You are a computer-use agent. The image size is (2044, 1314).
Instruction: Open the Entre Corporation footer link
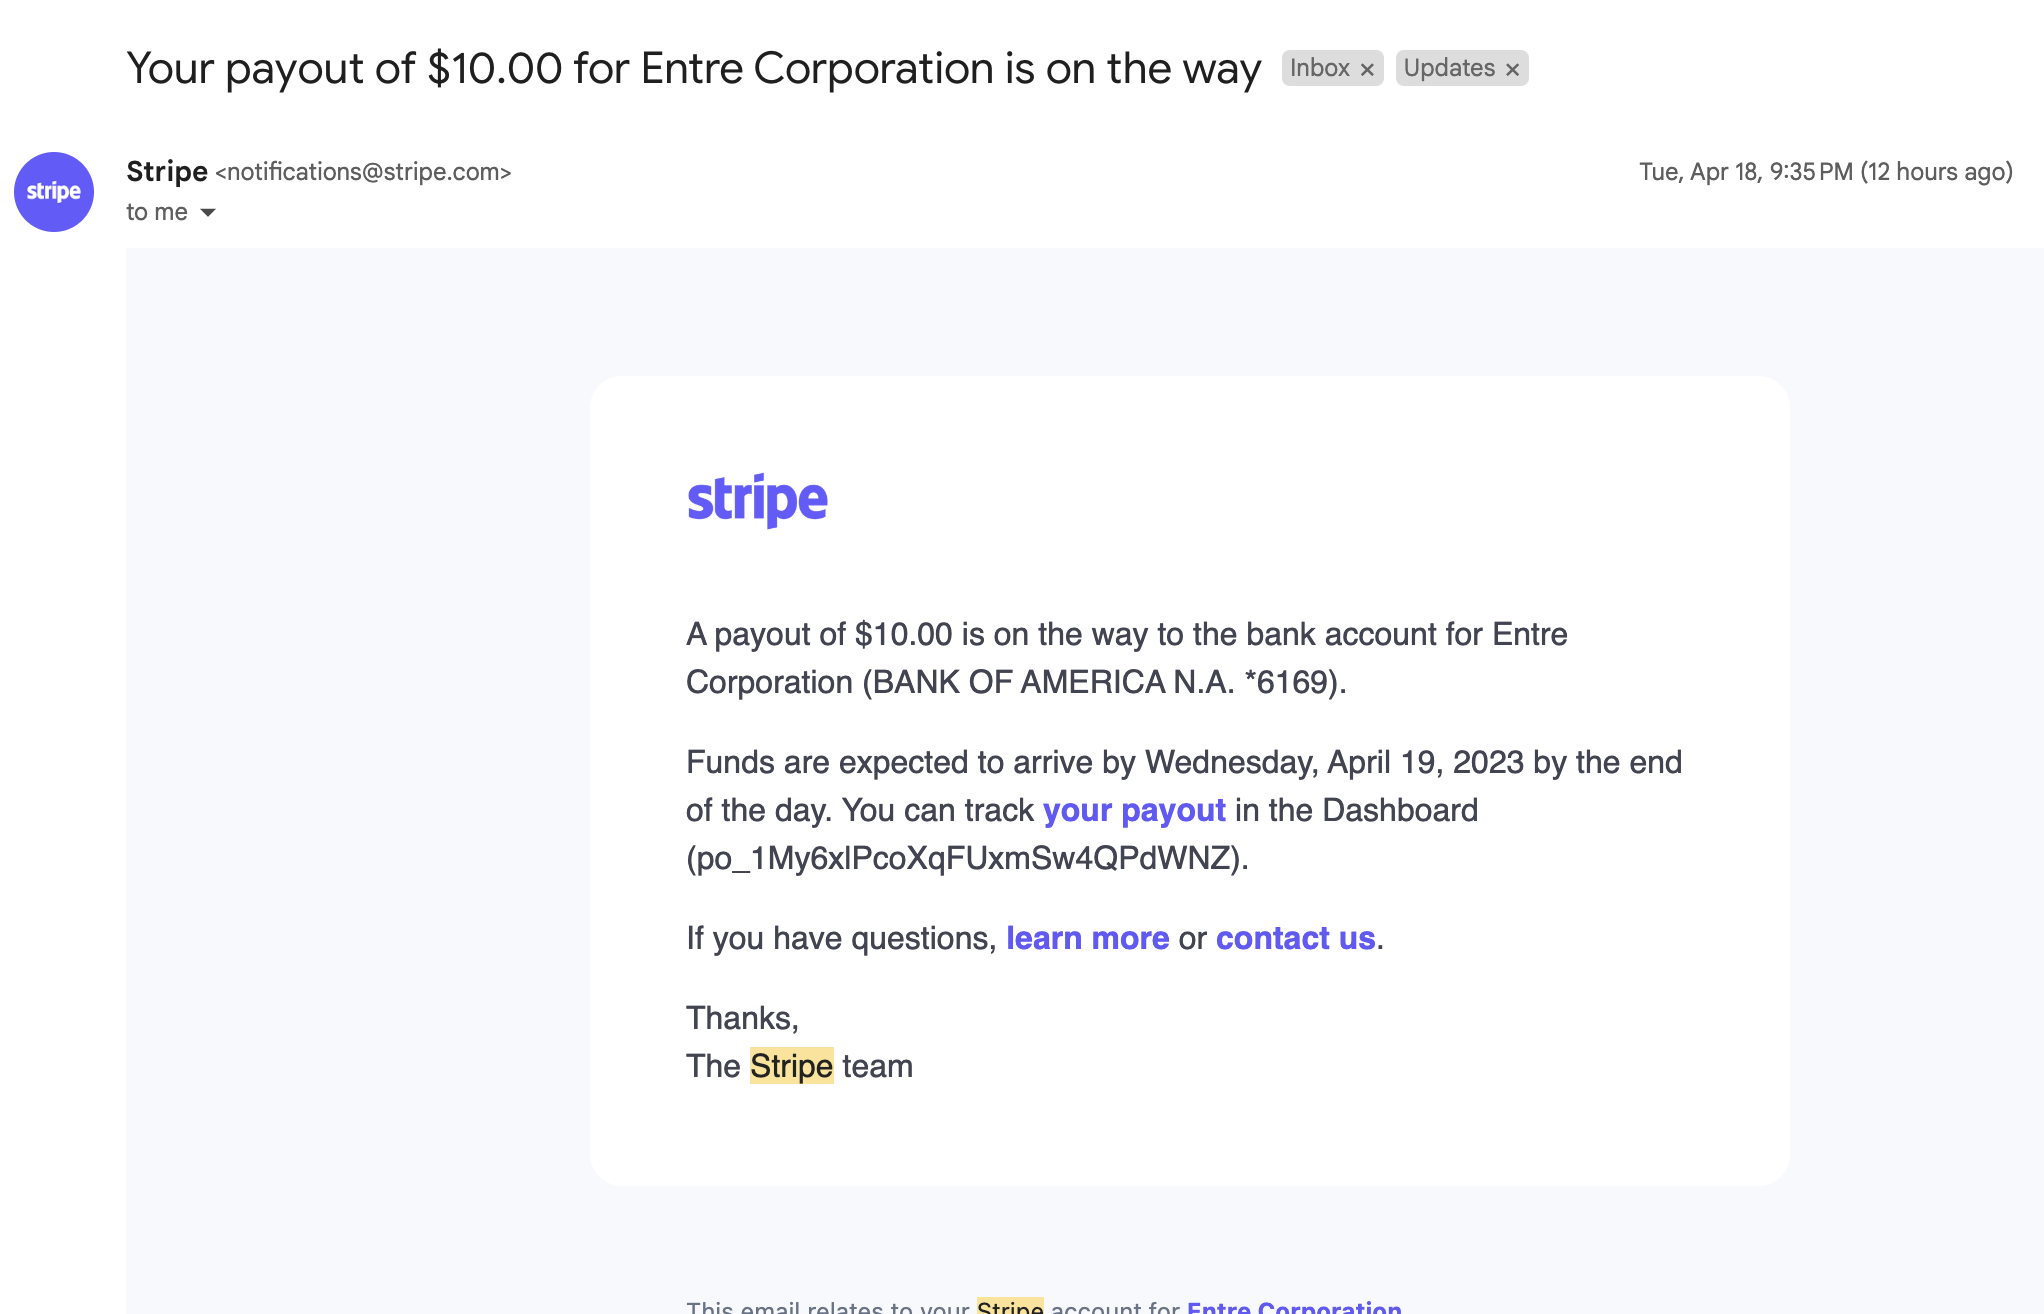[1294, 1305]
